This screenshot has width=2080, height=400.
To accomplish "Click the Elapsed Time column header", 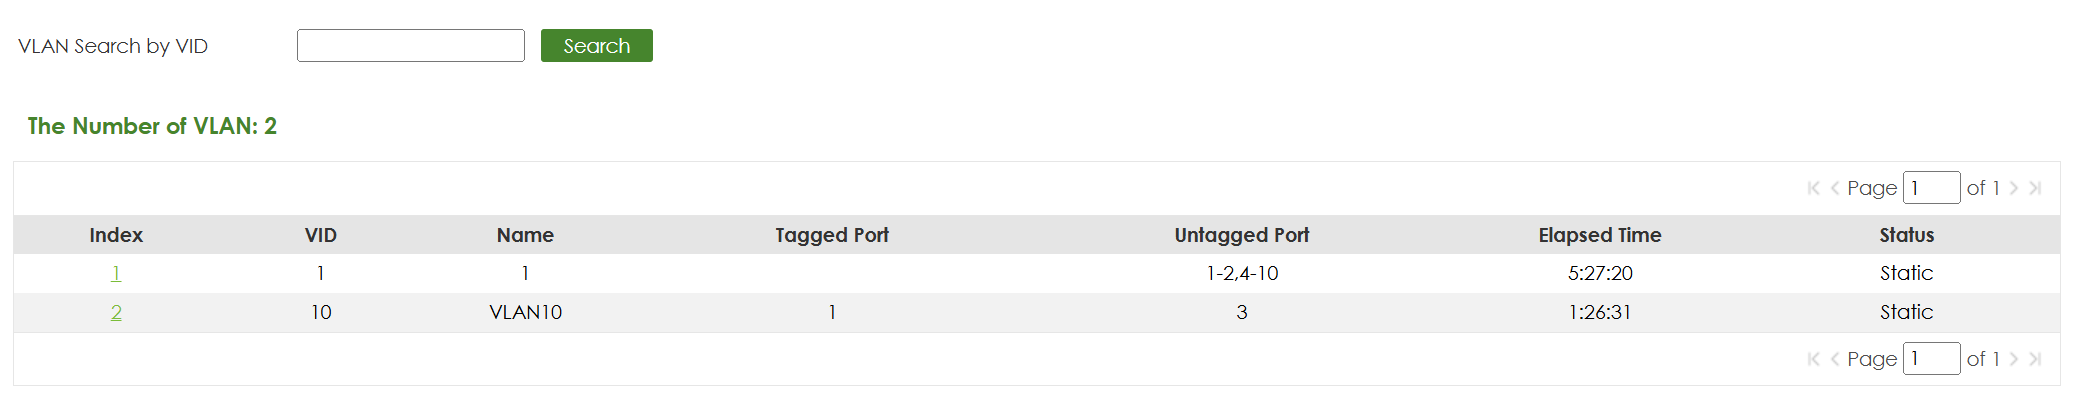I will click(x=1599, y=235).
